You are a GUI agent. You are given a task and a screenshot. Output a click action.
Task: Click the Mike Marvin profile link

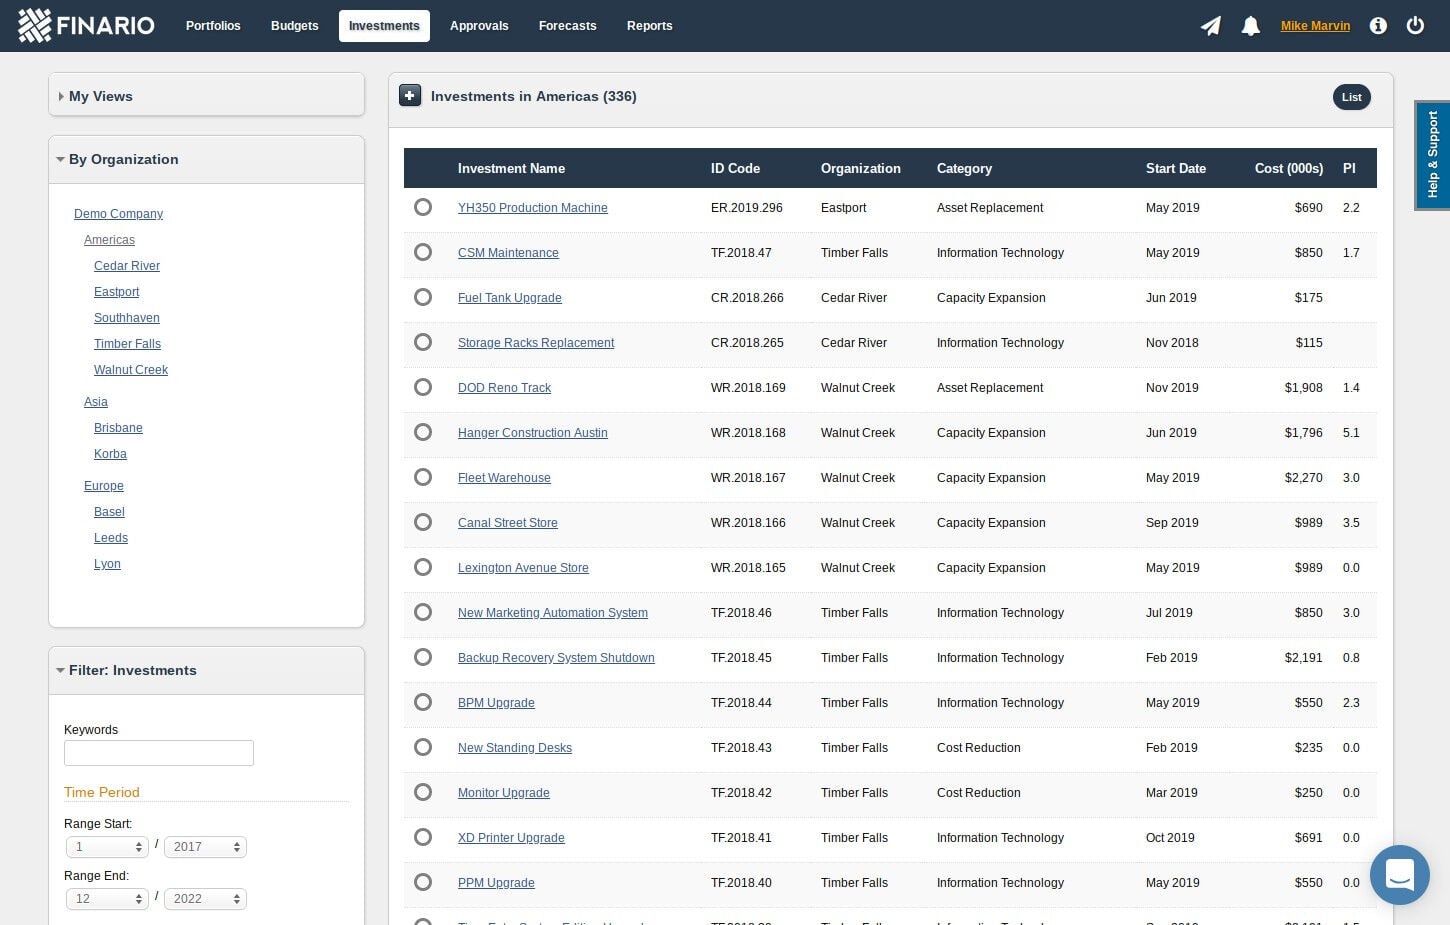[x=1315, y=26]
